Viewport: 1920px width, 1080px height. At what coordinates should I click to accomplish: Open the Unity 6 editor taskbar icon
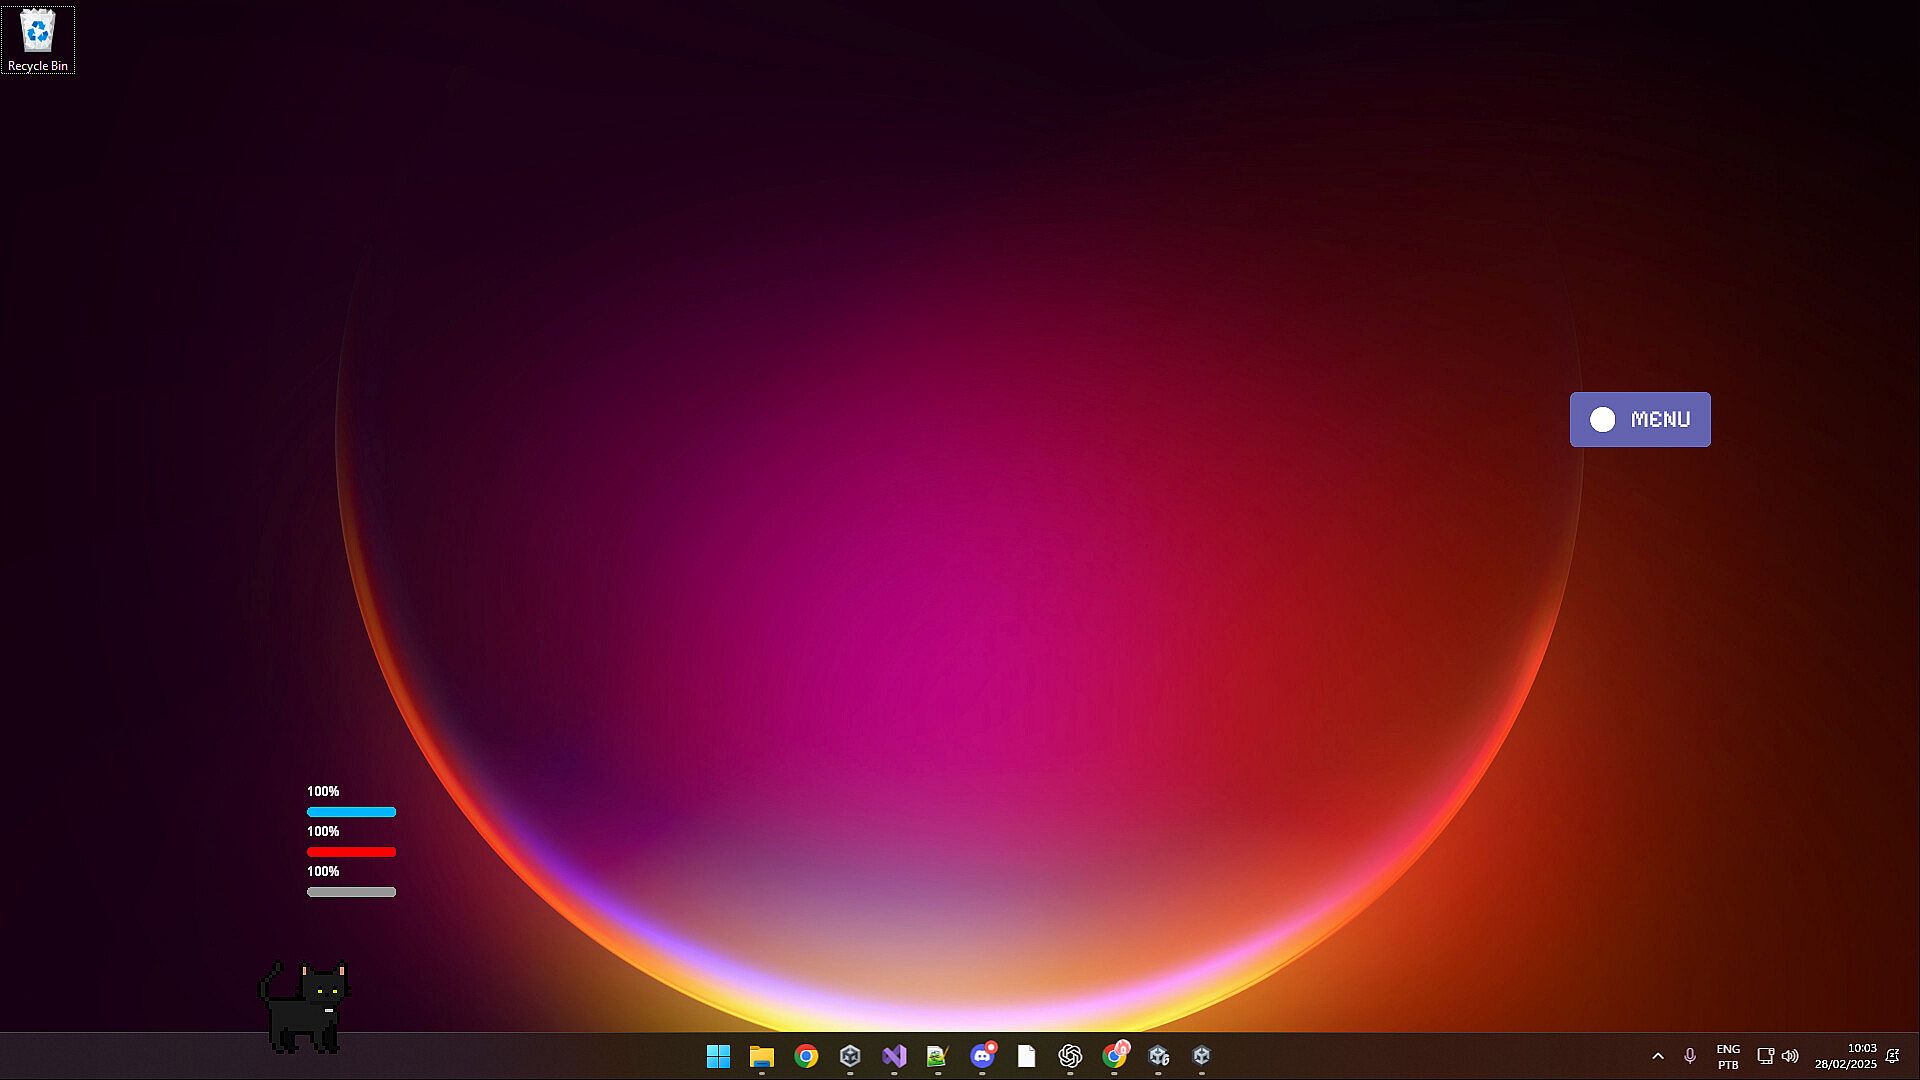point(1158,1056)
